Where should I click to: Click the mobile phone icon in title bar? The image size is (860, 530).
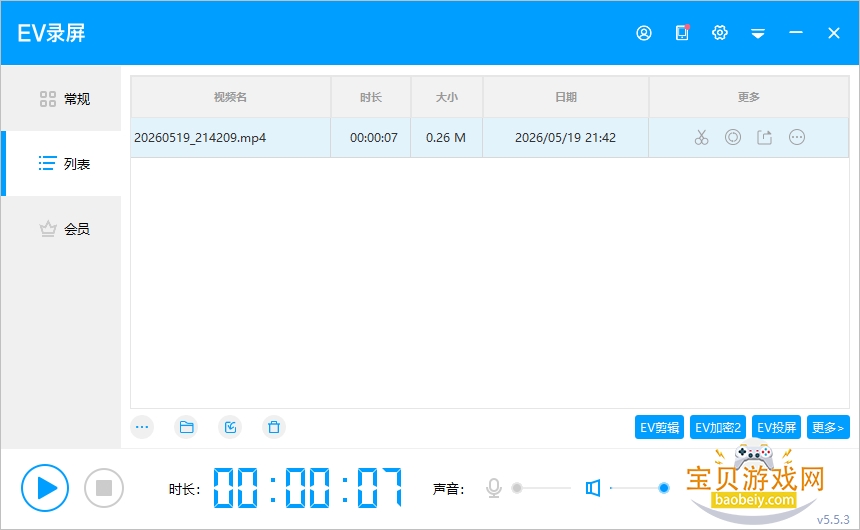tap(682, 33)
